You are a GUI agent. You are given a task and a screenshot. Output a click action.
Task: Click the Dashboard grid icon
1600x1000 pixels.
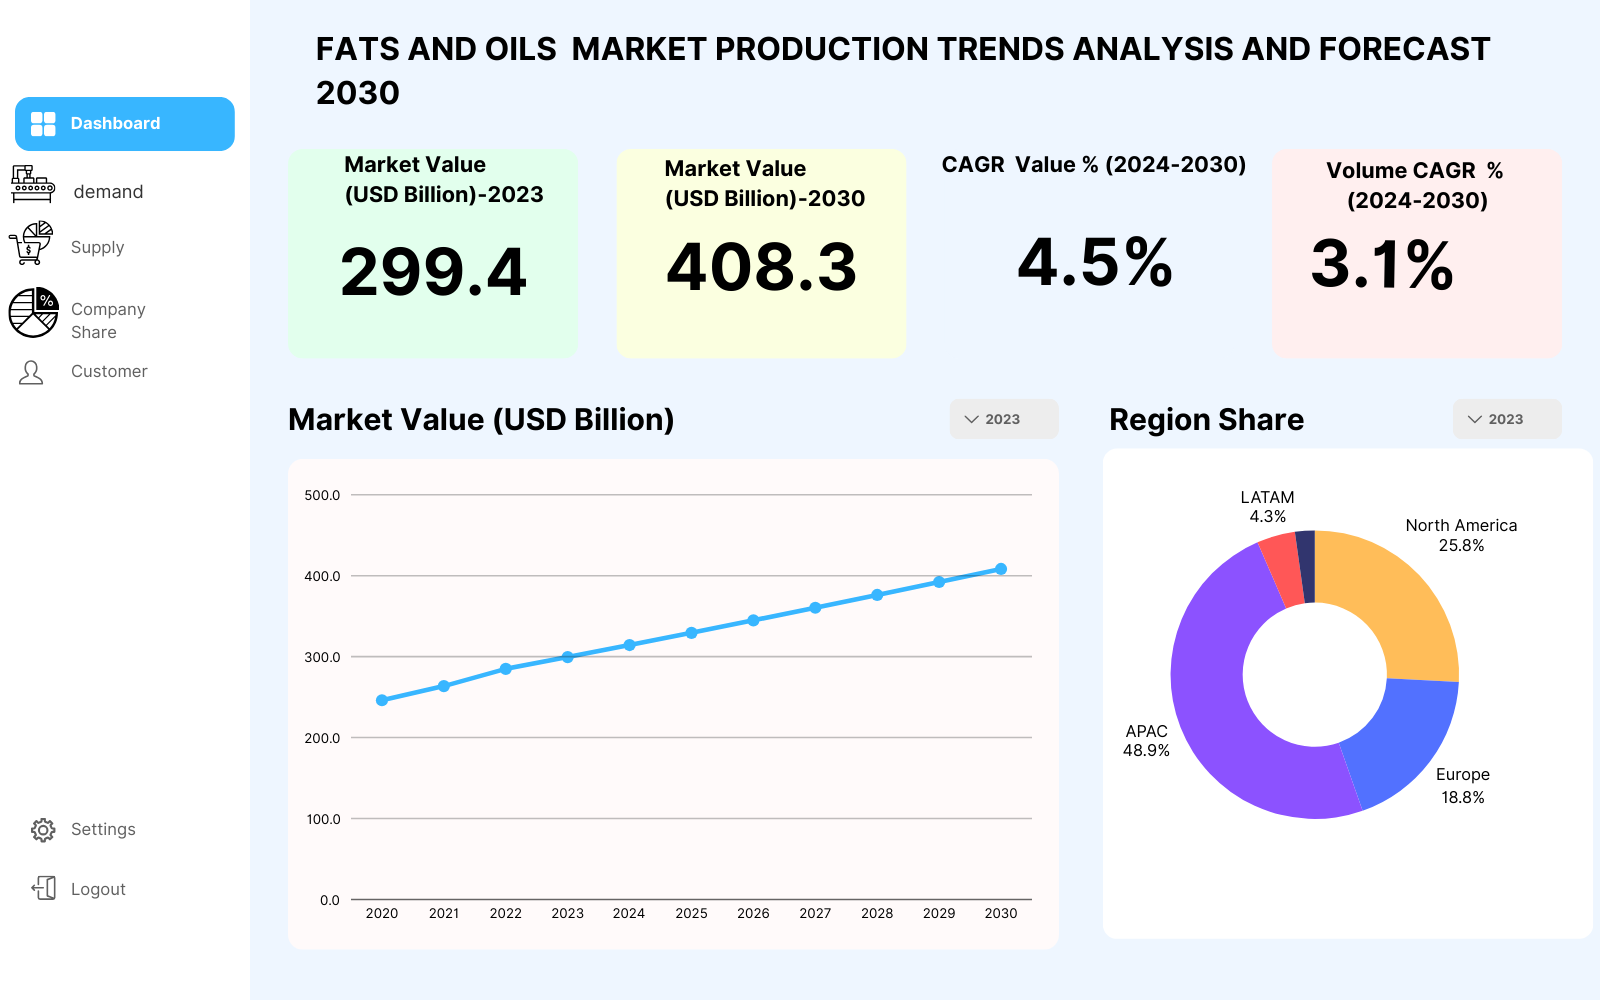(43, 124)
